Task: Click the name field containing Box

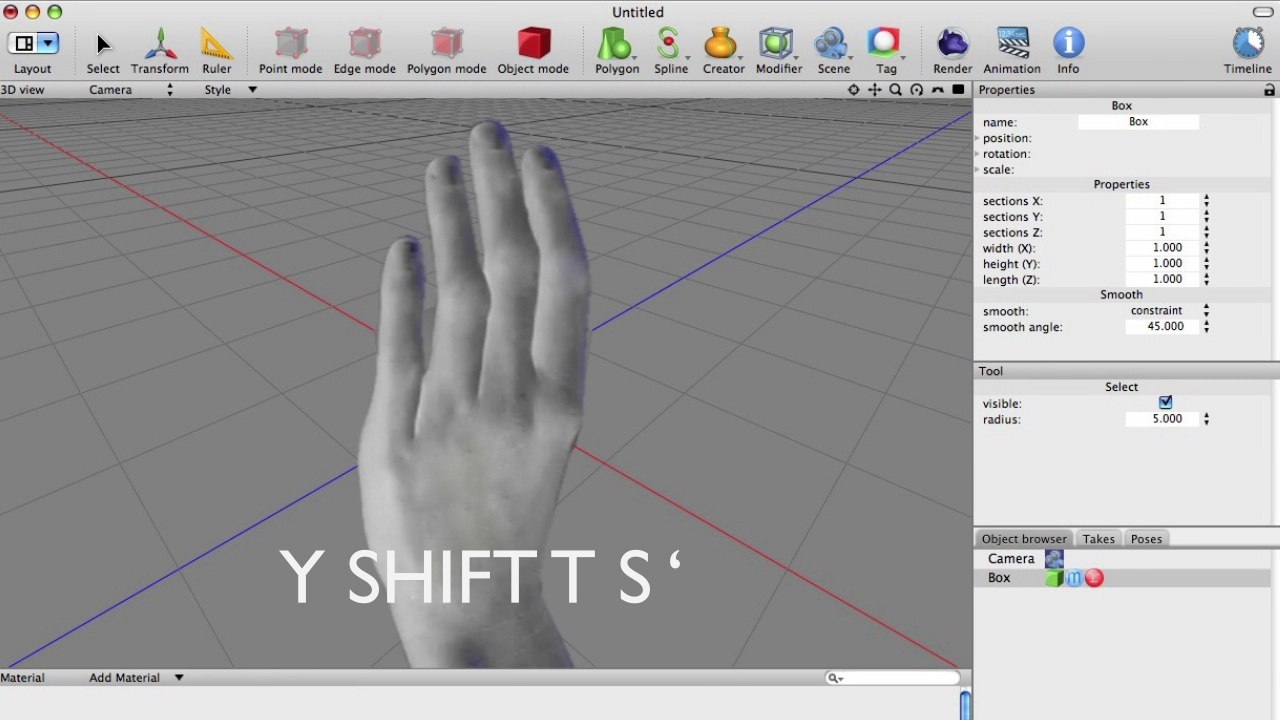Action: [x=1138, y=122]
